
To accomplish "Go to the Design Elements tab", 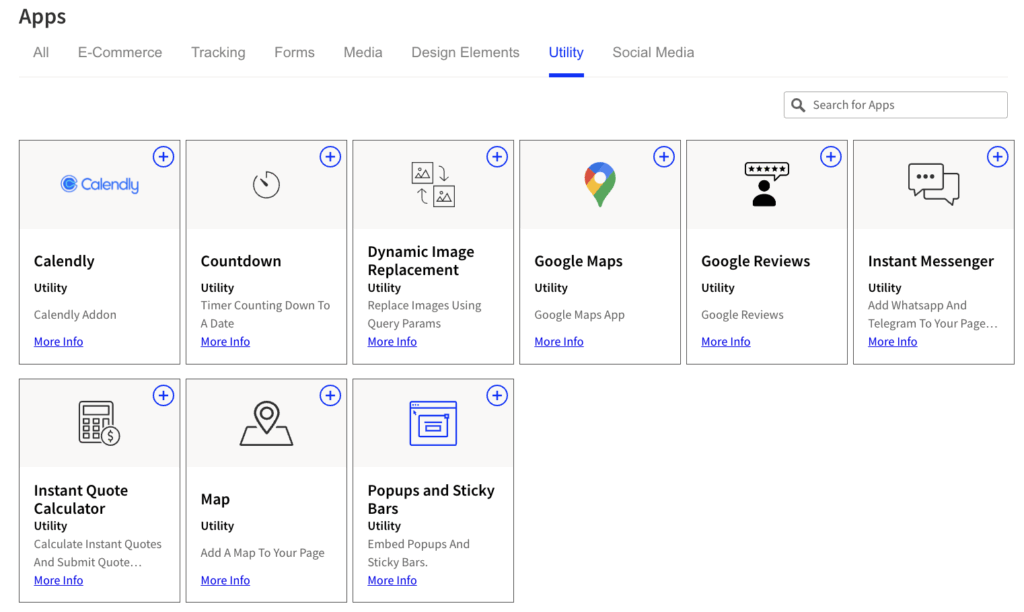I will [x=465, y=52].
